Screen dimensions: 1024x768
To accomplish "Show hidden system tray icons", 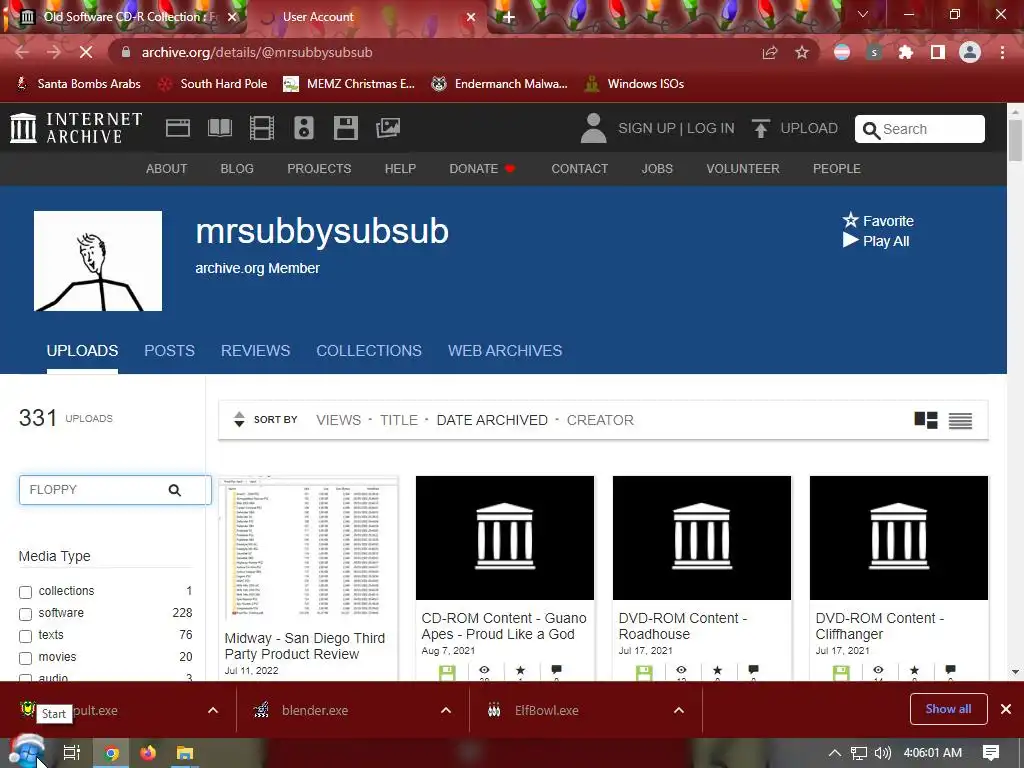I will coord(835,753).
